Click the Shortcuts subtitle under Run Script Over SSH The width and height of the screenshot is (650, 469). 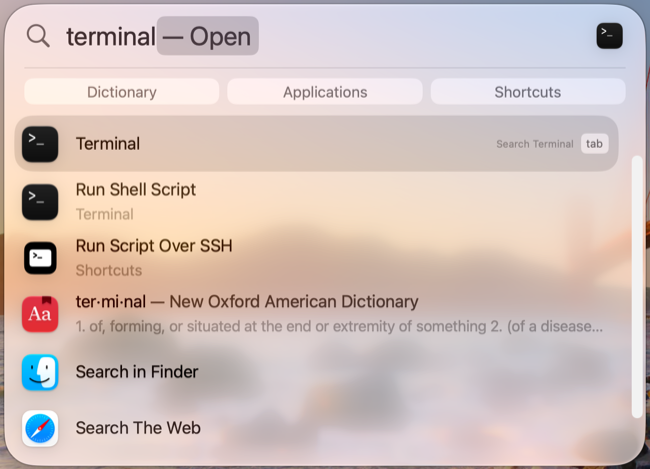pos(109,270)
